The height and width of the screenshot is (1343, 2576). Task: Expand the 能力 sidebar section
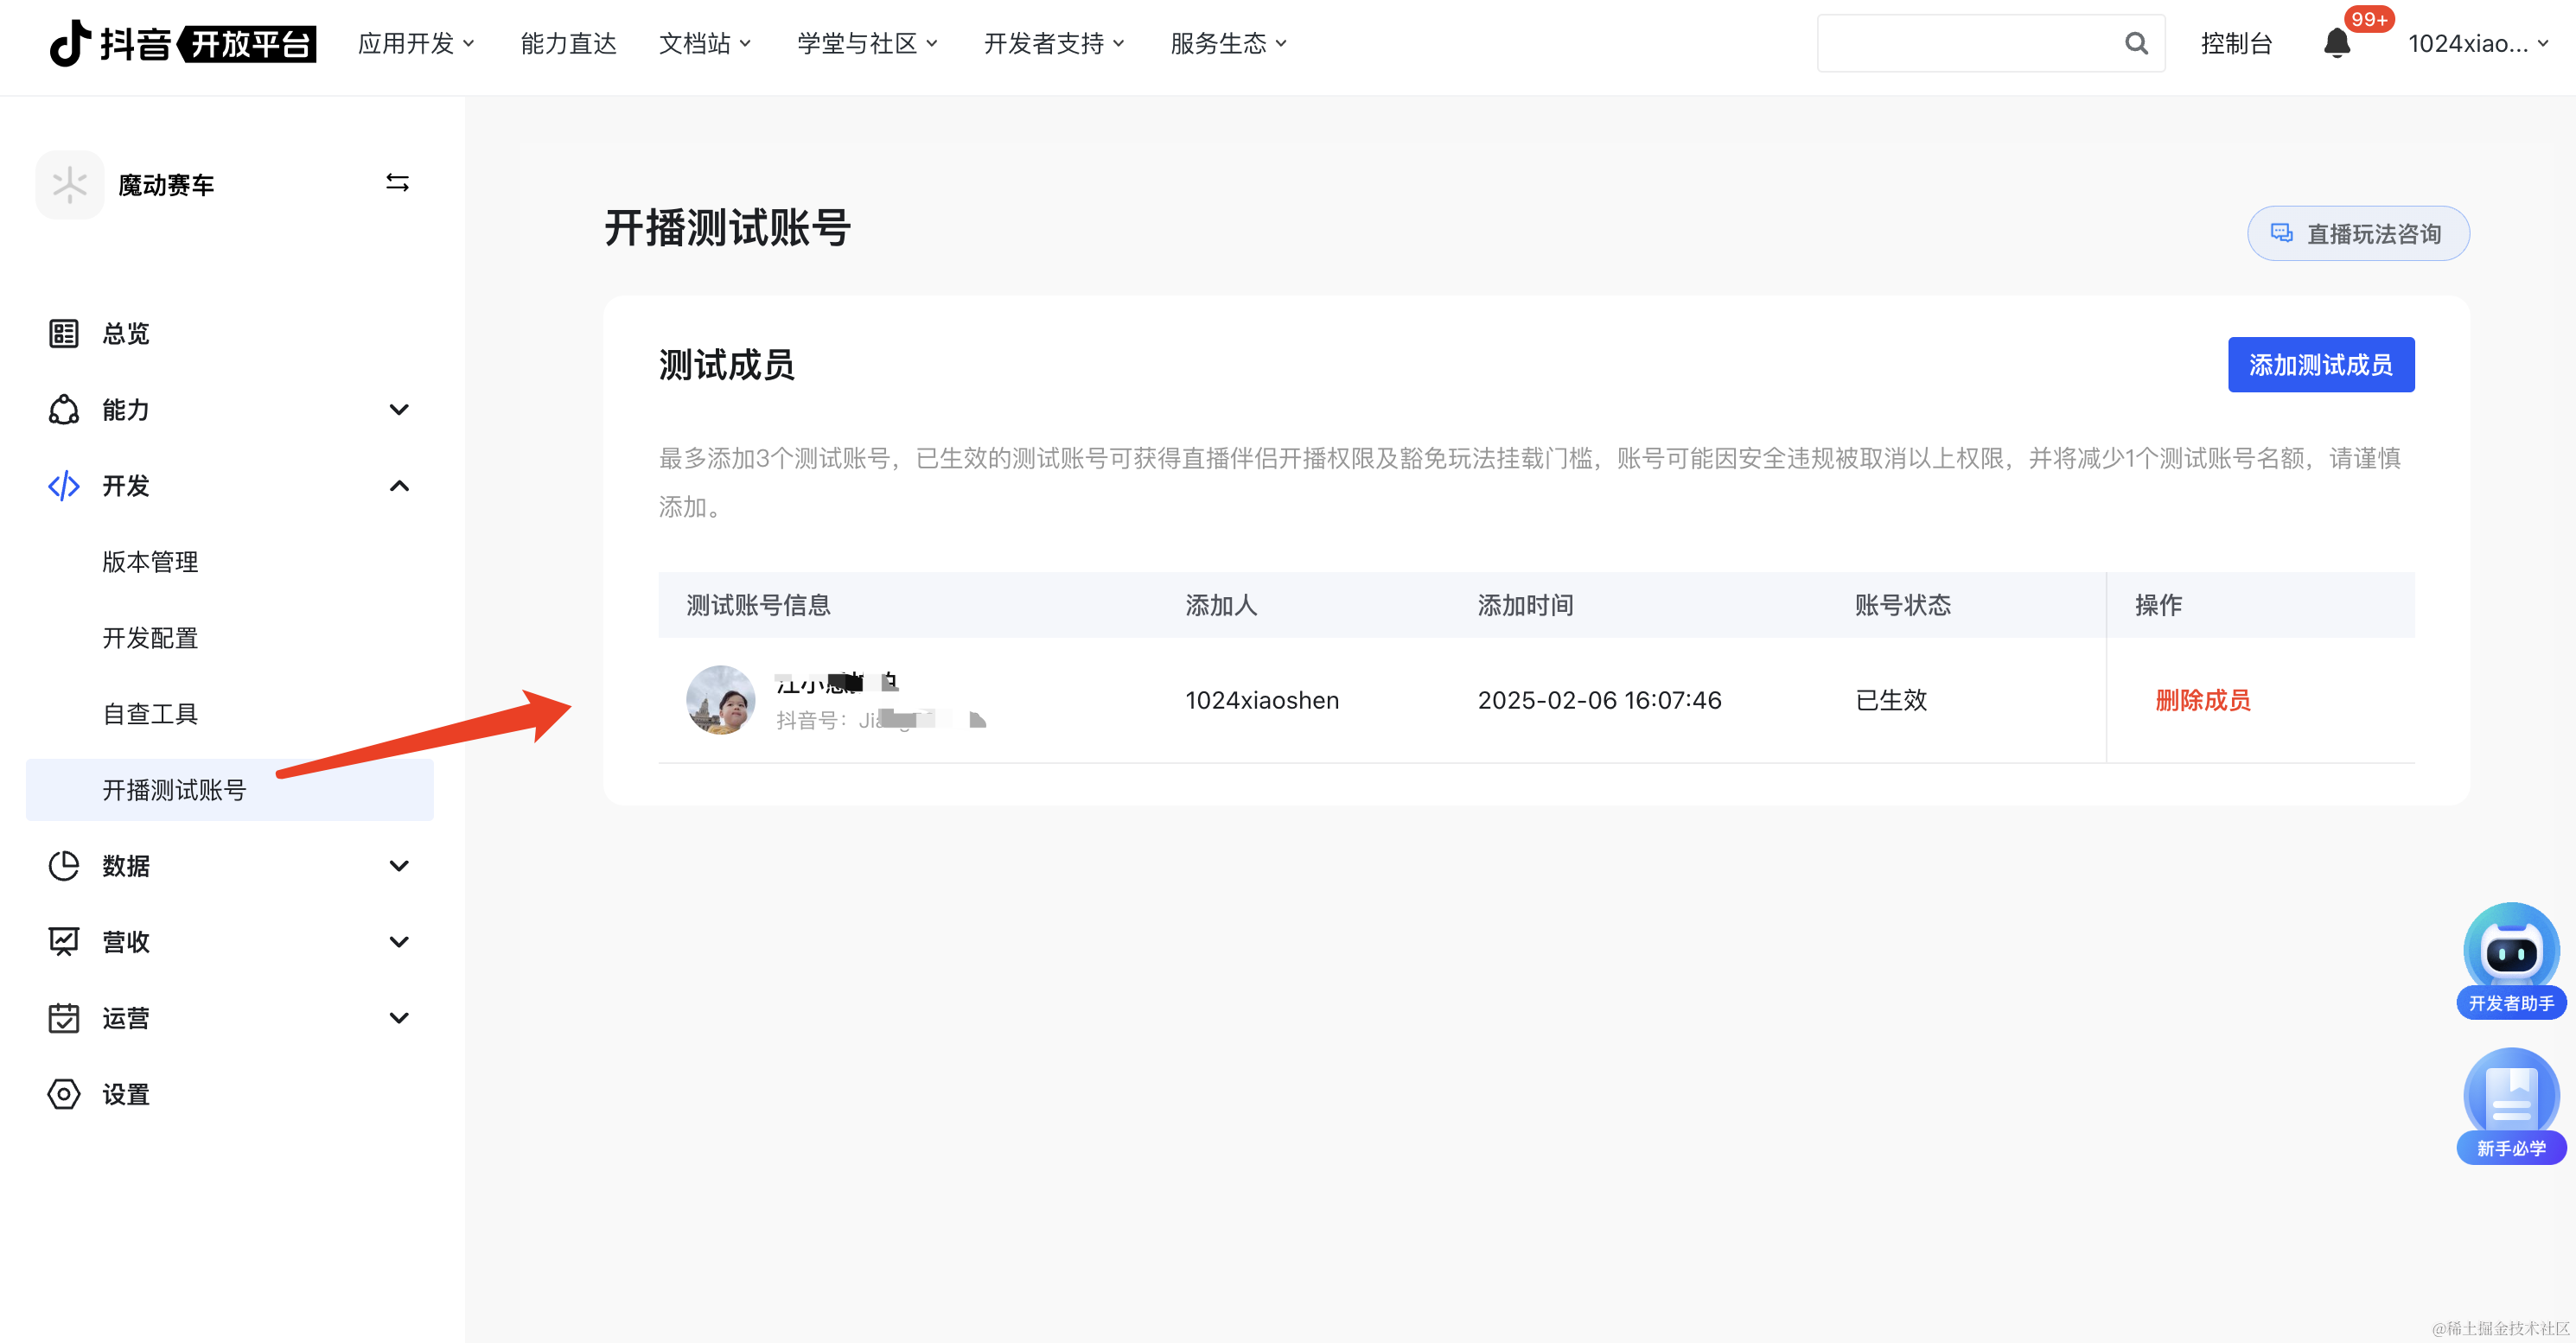tap(399, 409)
